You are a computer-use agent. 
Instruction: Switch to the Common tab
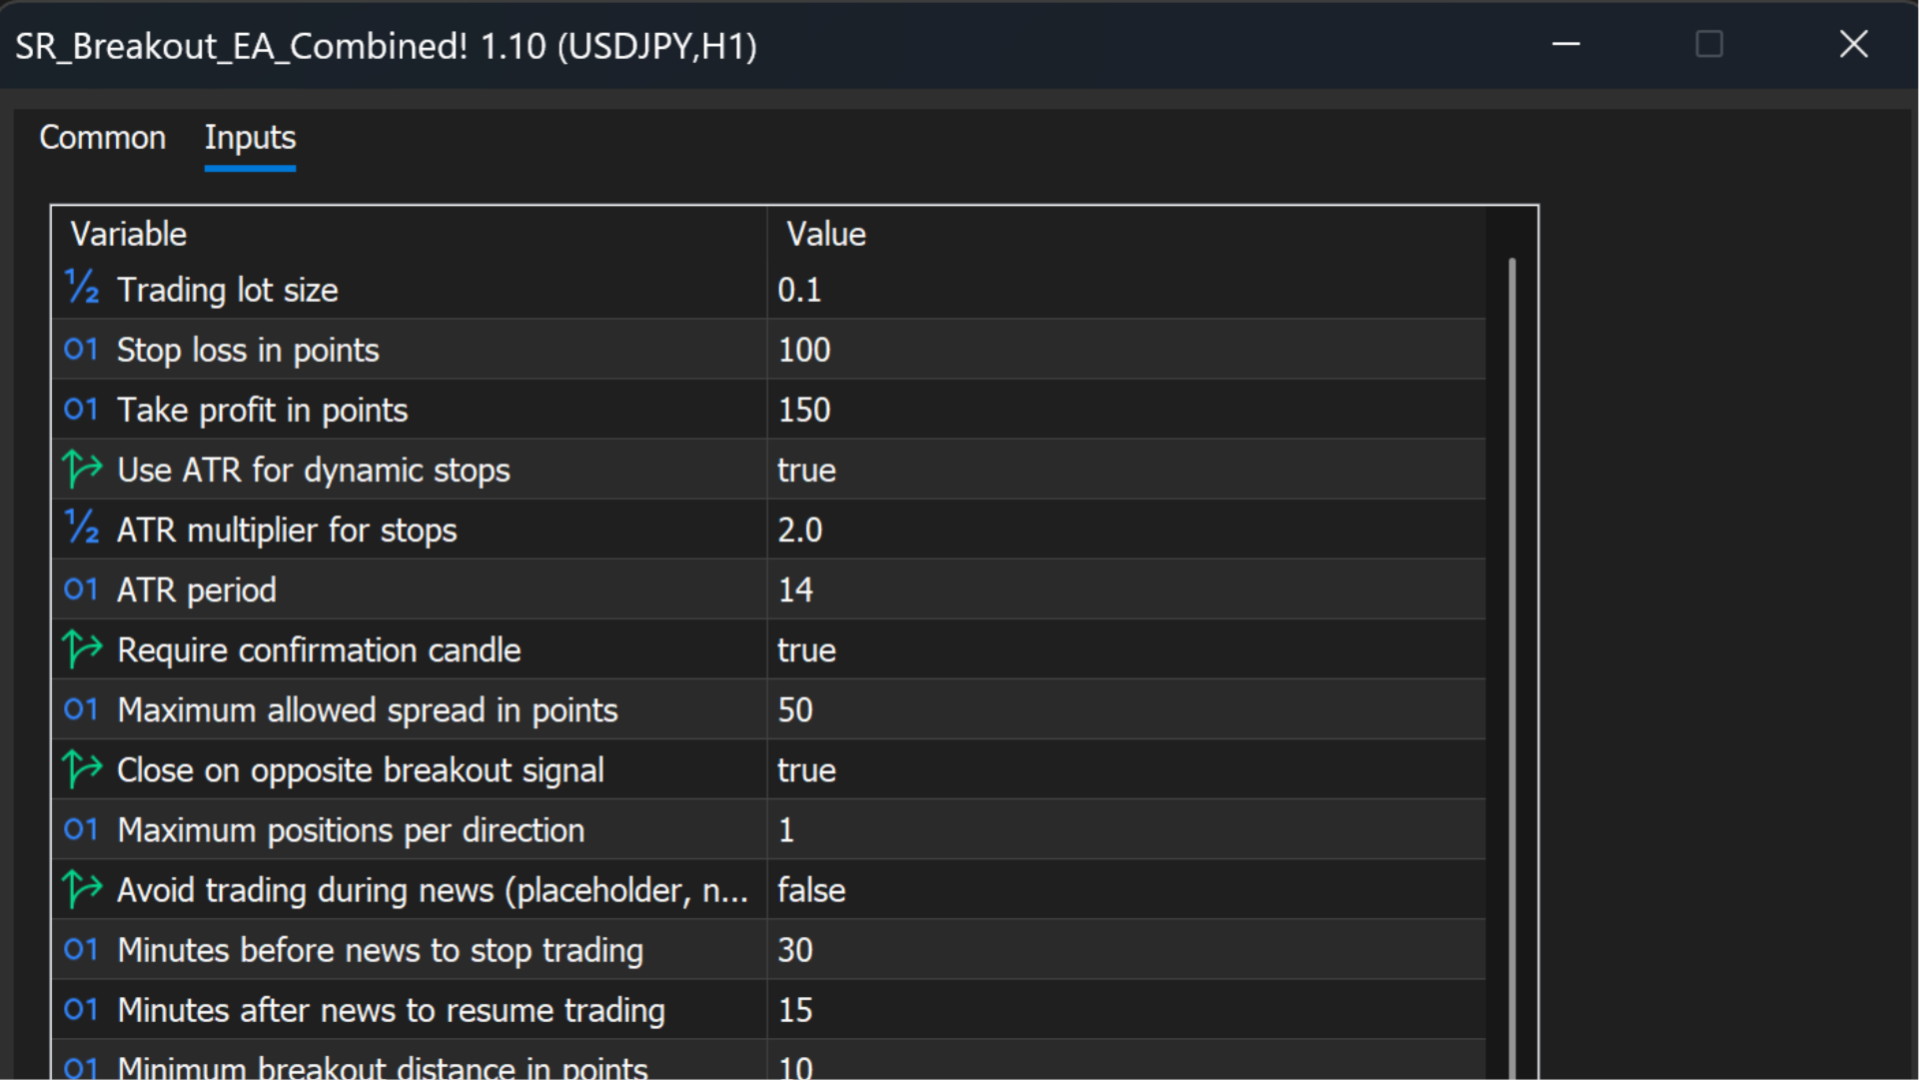[x=102, y=138]
